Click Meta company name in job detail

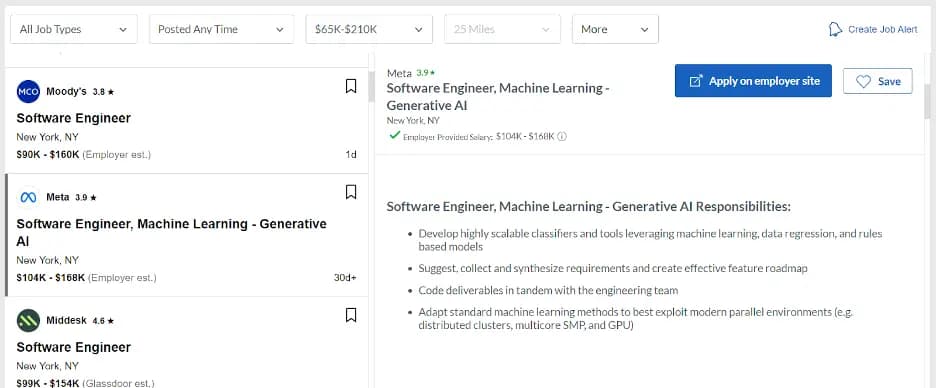tap(399, 73)
